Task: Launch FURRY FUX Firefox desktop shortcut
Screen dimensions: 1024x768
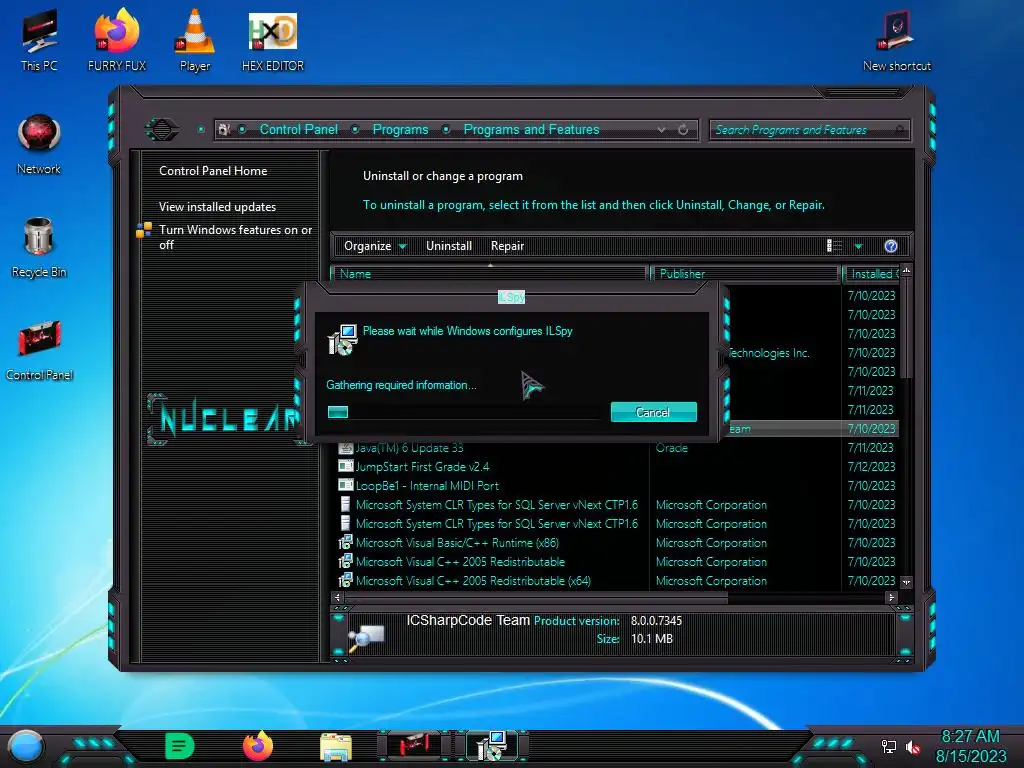Action: (x=117, y=40)
